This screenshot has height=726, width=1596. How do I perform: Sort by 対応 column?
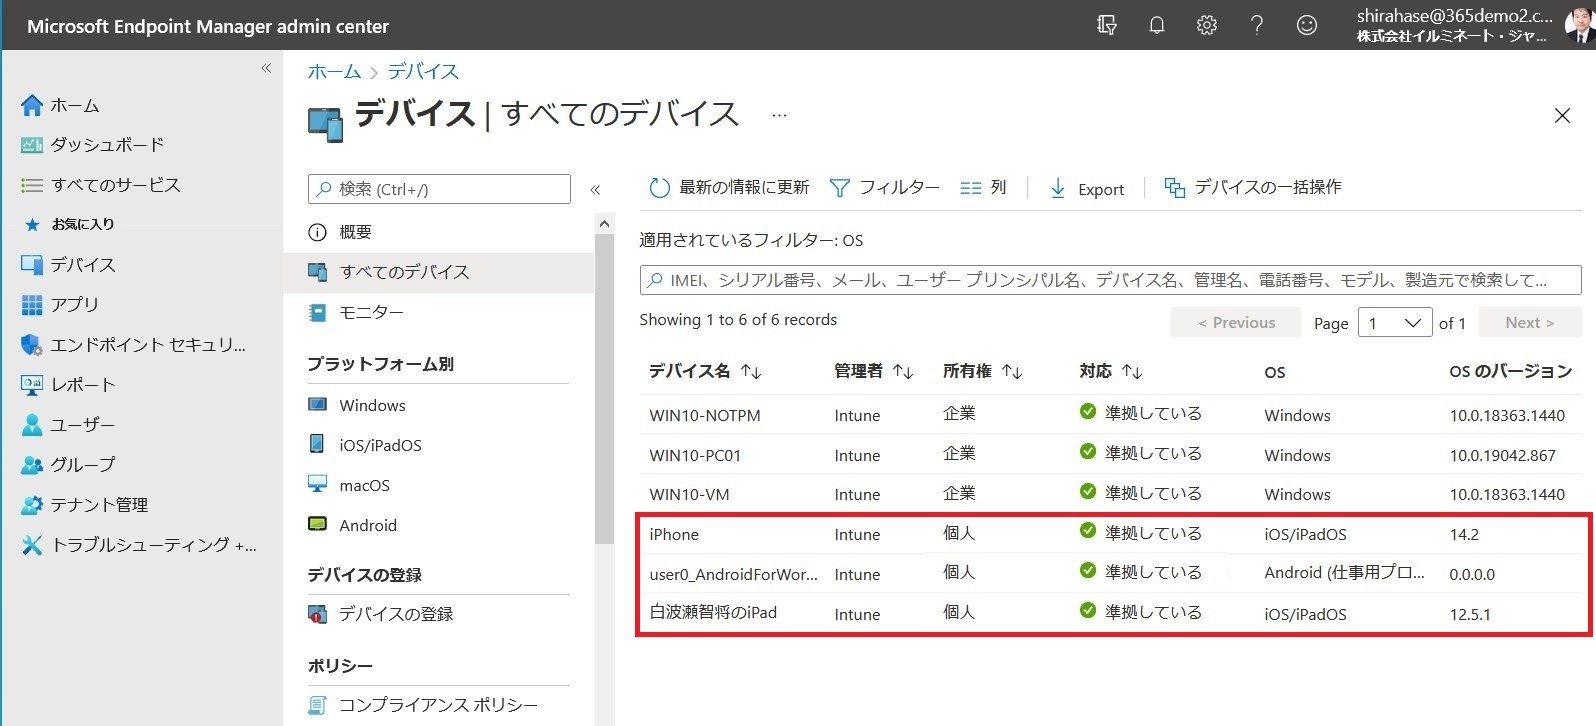point(1111,371)
